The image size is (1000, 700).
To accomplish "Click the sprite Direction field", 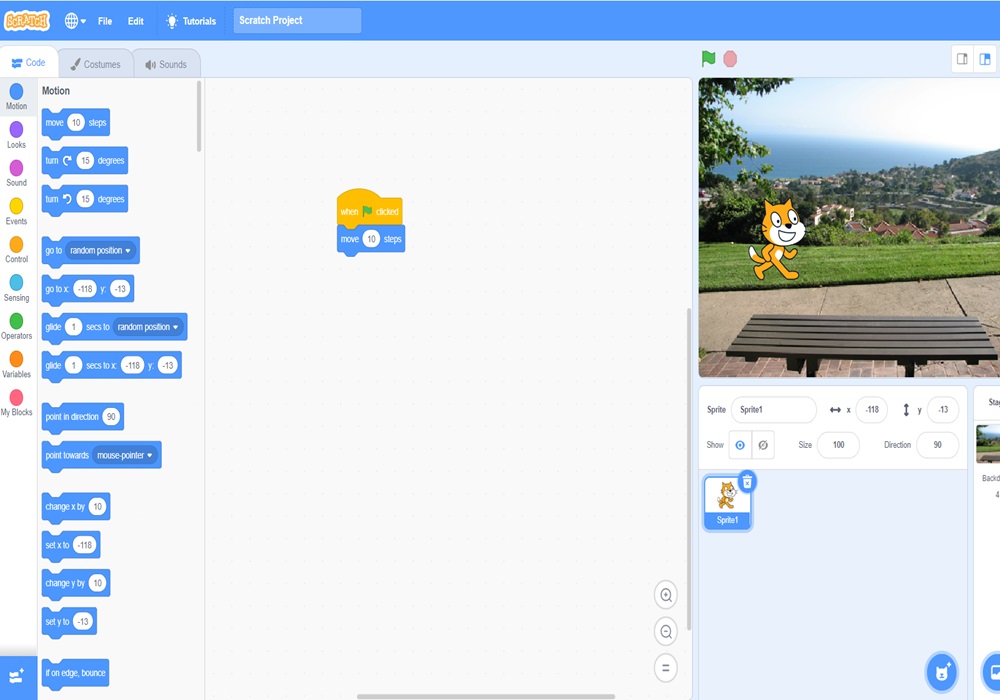I will coord(938,445).
